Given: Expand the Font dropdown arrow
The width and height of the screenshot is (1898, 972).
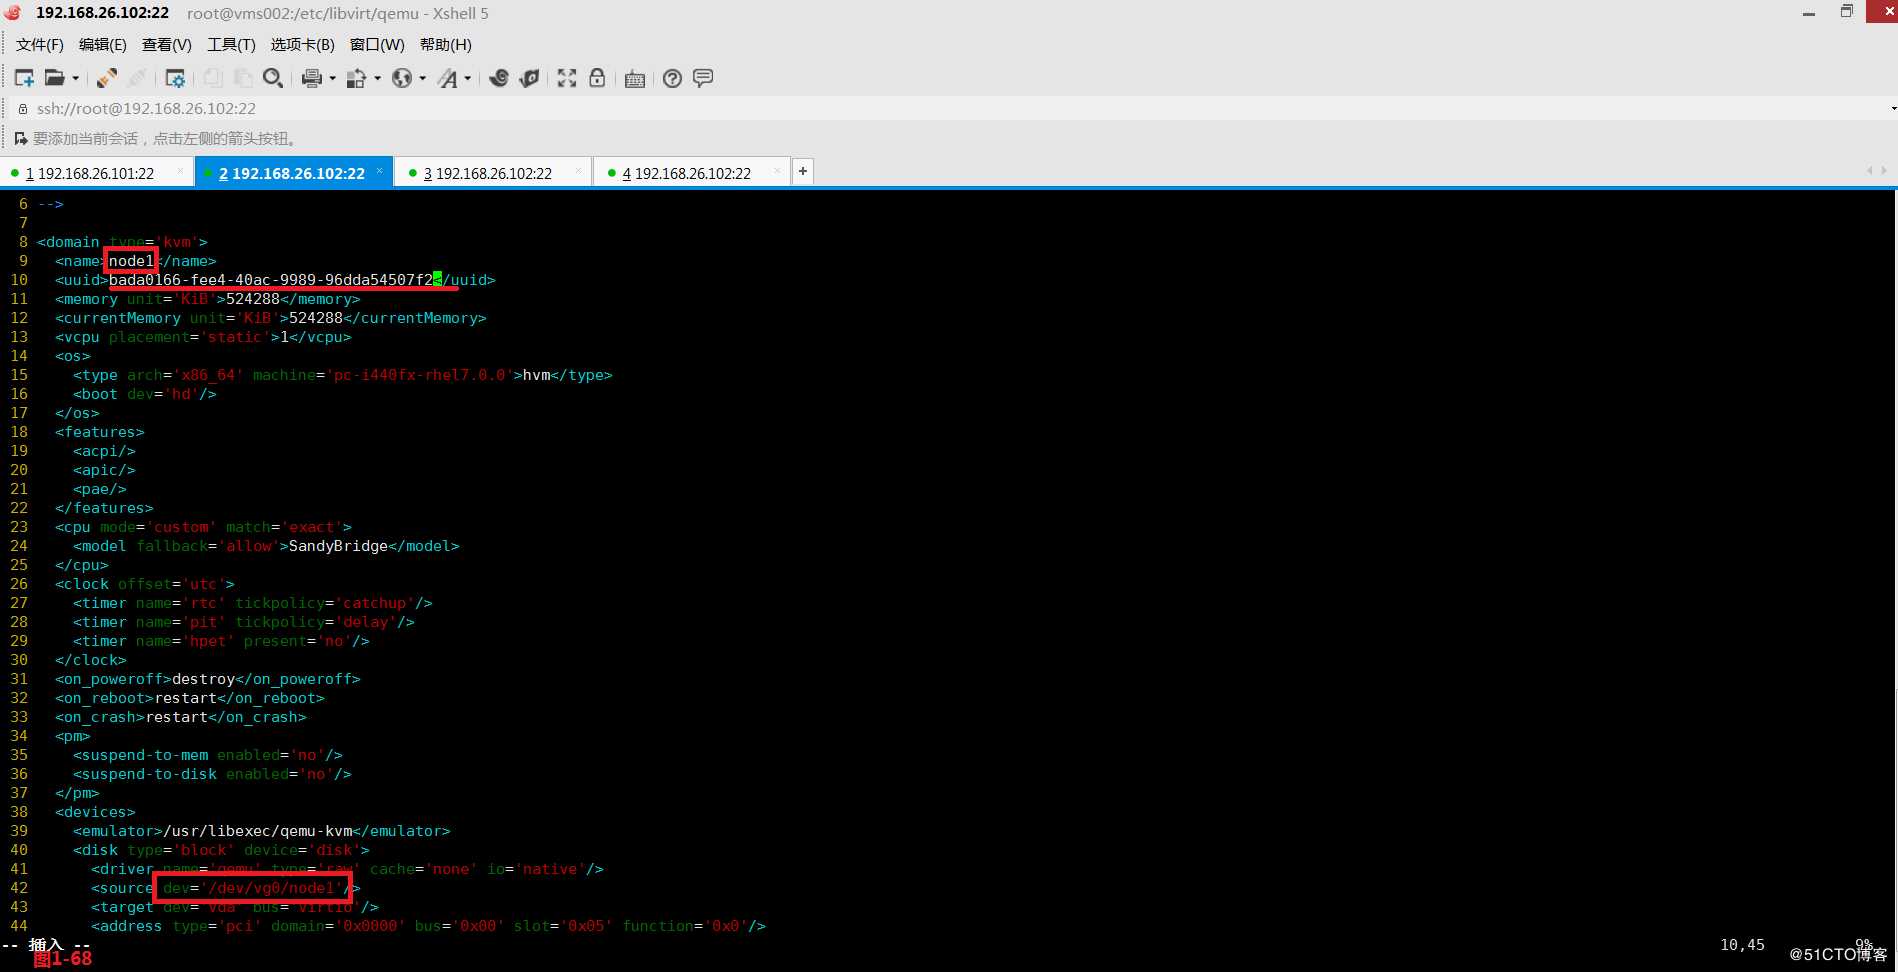Looking at the screenshot, I should tap(467, 79).
